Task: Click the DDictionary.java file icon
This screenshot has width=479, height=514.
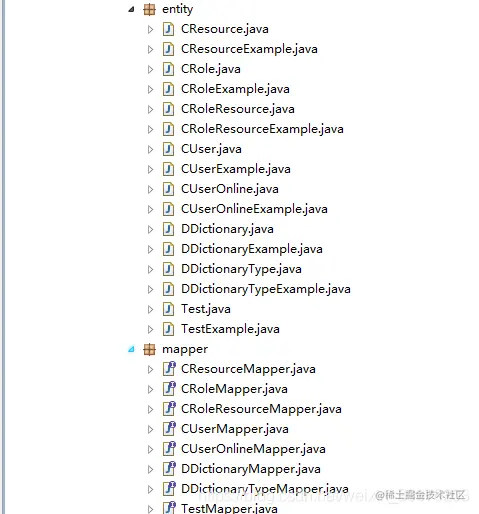Action: 168,229
